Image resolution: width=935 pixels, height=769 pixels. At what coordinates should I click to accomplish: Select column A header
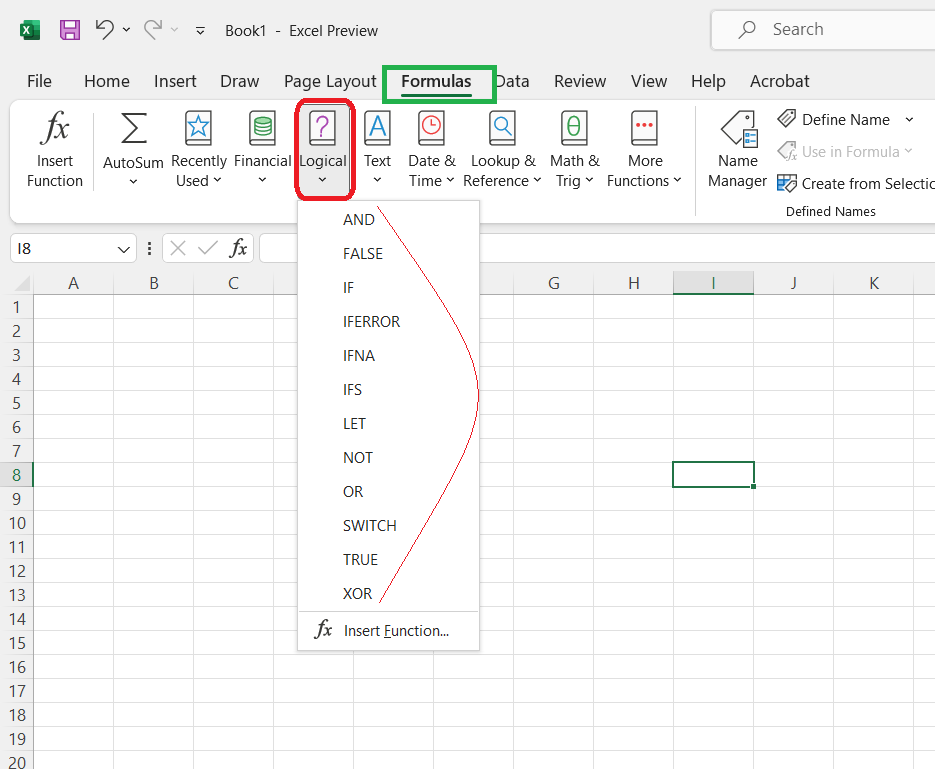[x=73, y=283]
